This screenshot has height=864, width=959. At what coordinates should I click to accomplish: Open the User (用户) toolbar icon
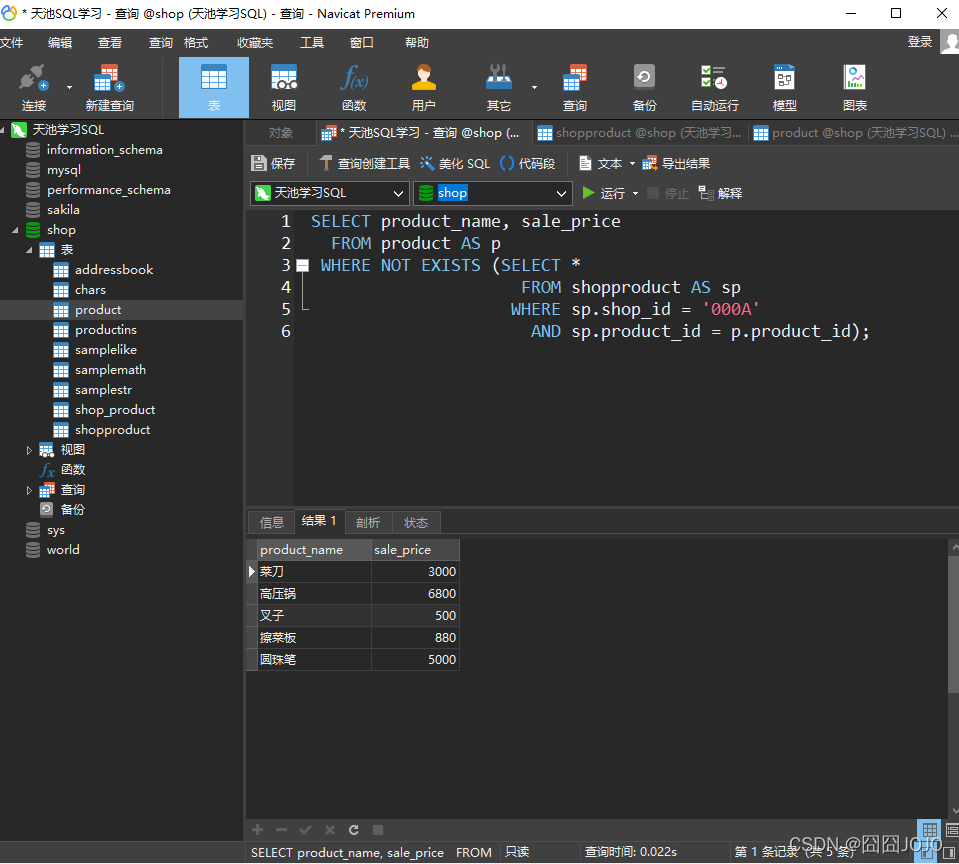(423, 87)
